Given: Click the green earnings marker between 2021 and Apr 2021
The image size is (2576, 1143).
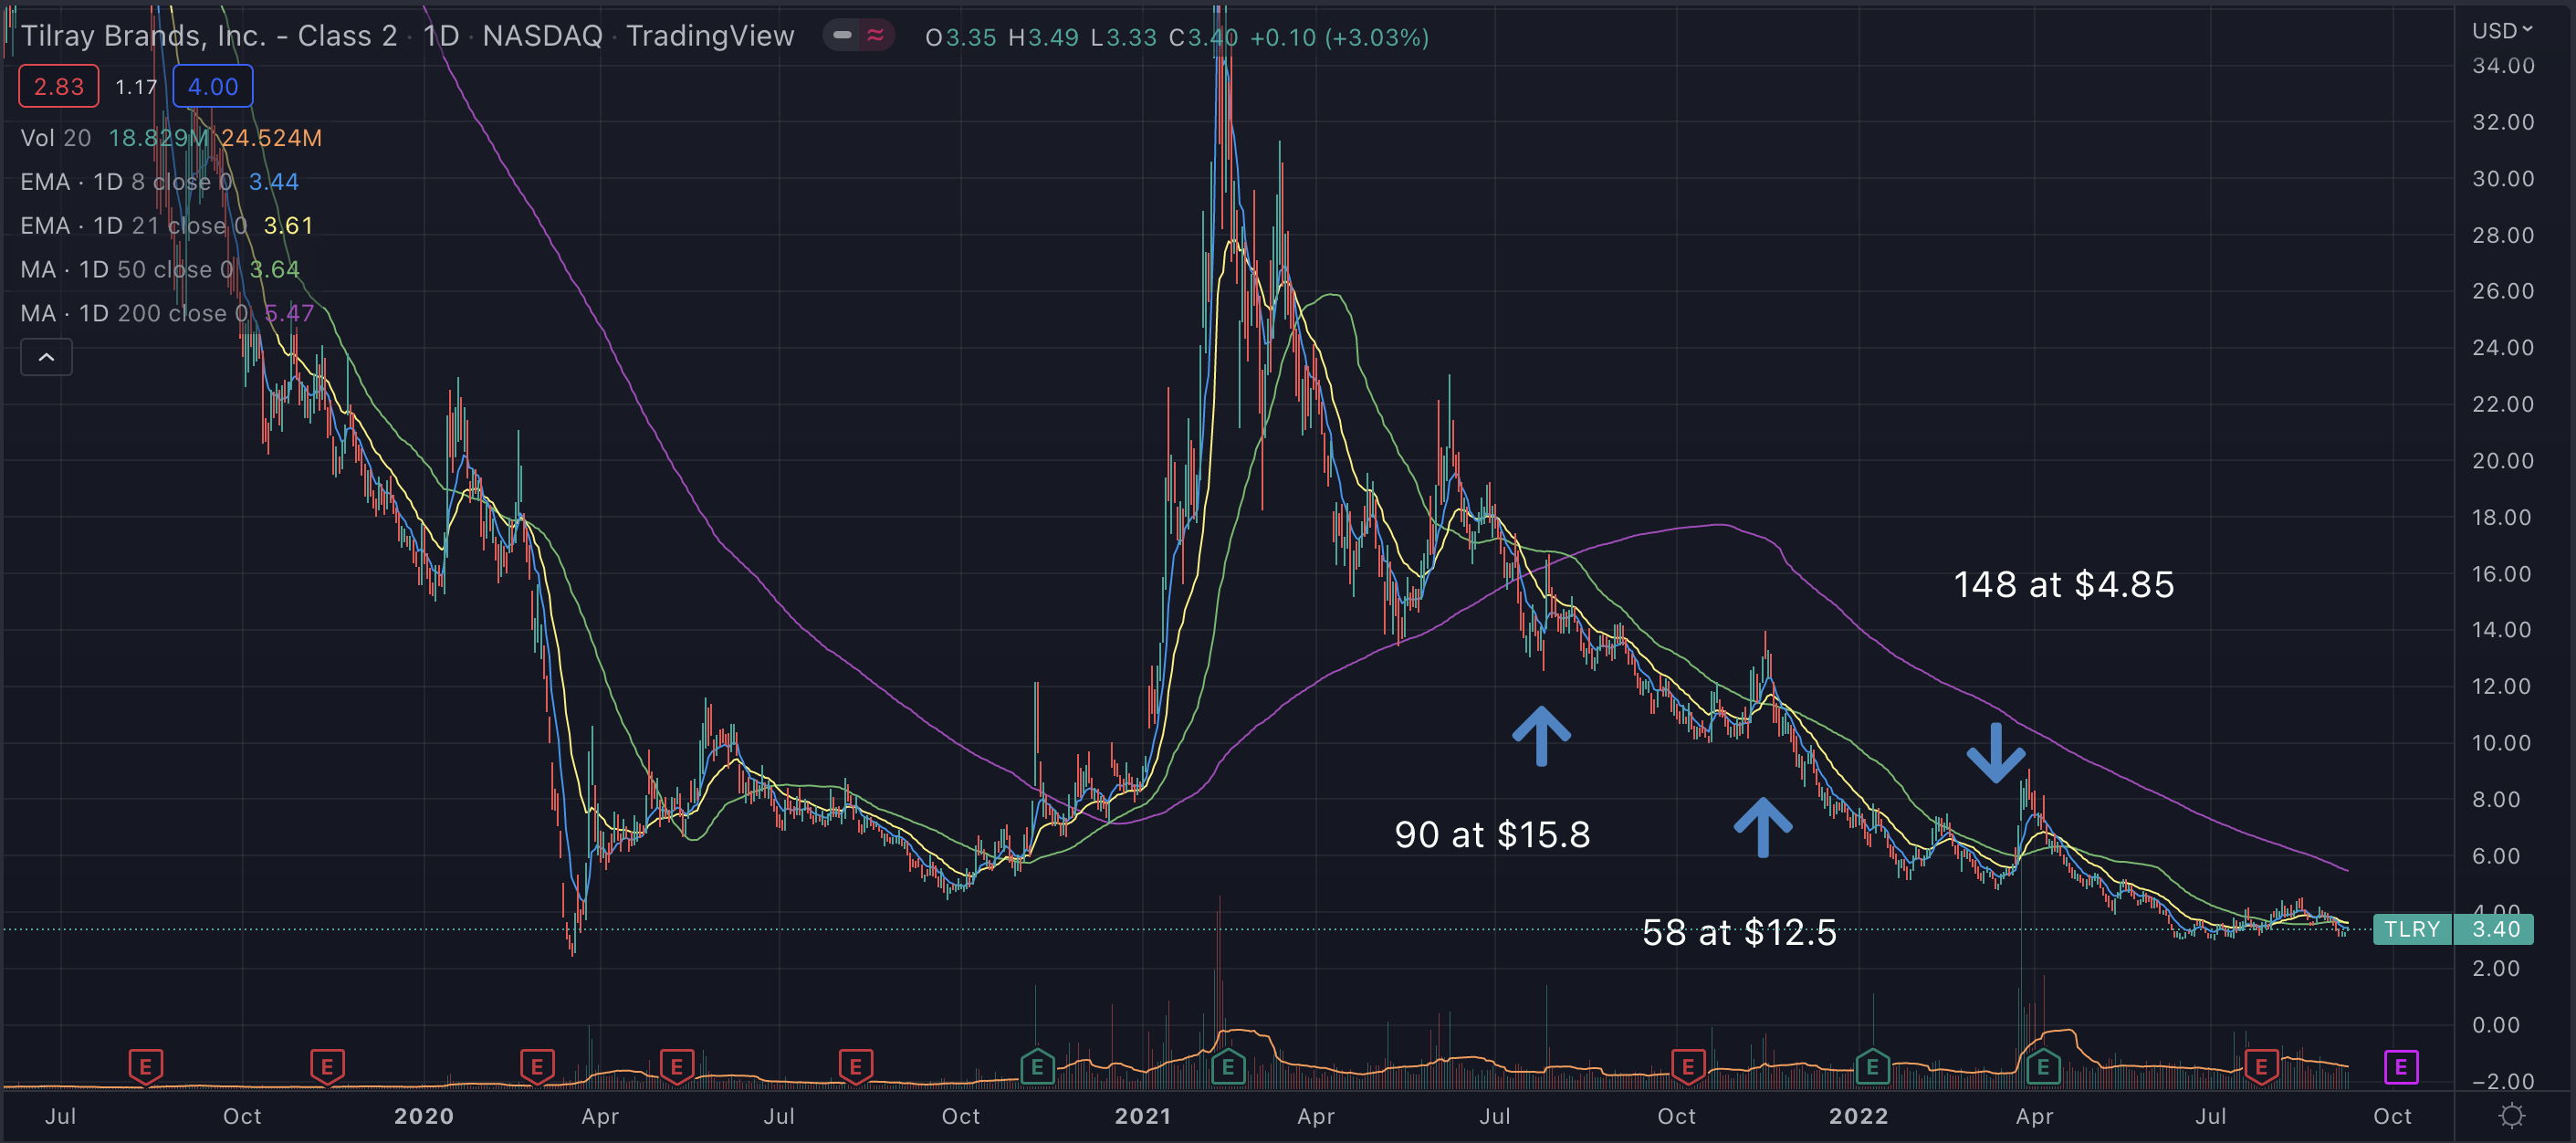Looking at the screenshot, I should coord(1228,1067).
